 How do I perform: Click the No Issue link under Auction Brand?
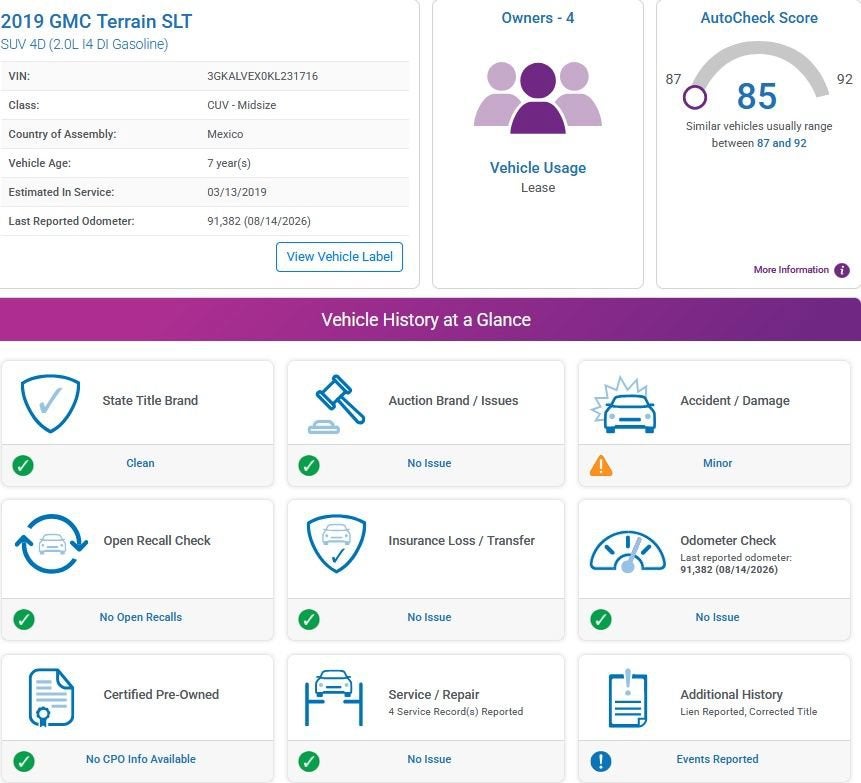coord(429,463)
